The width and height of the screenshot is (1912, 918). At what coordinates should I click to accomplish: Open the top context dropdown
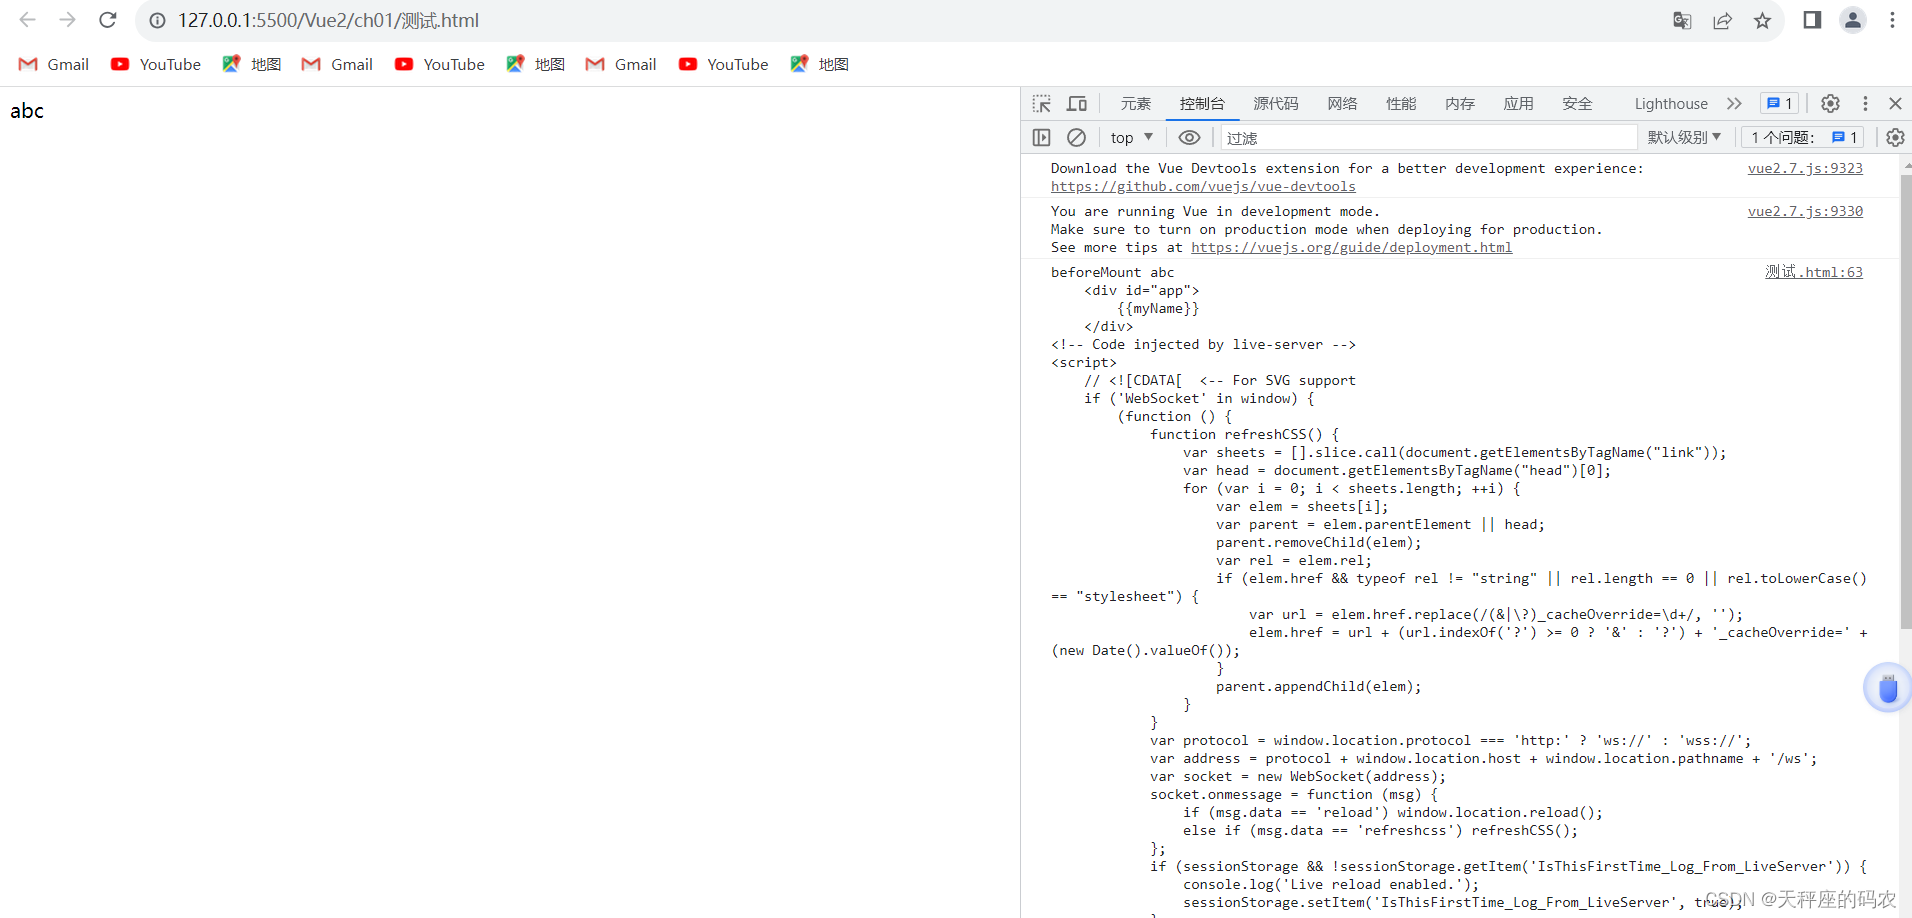[1132, 137]
